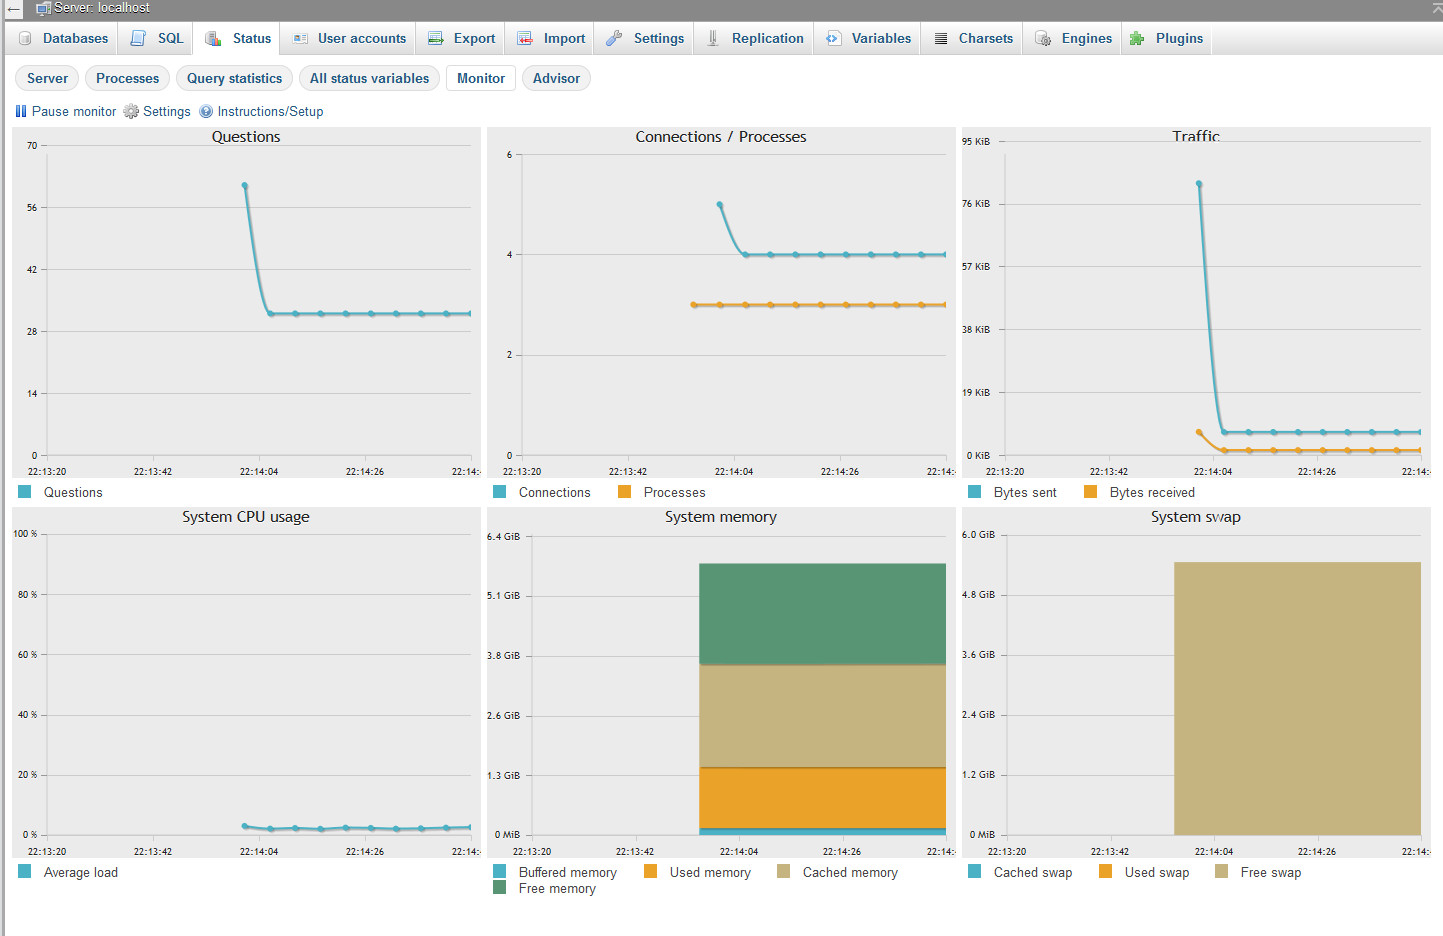
Task: Click the green free memory area in System memory chart
Action: tap(822, 613)
